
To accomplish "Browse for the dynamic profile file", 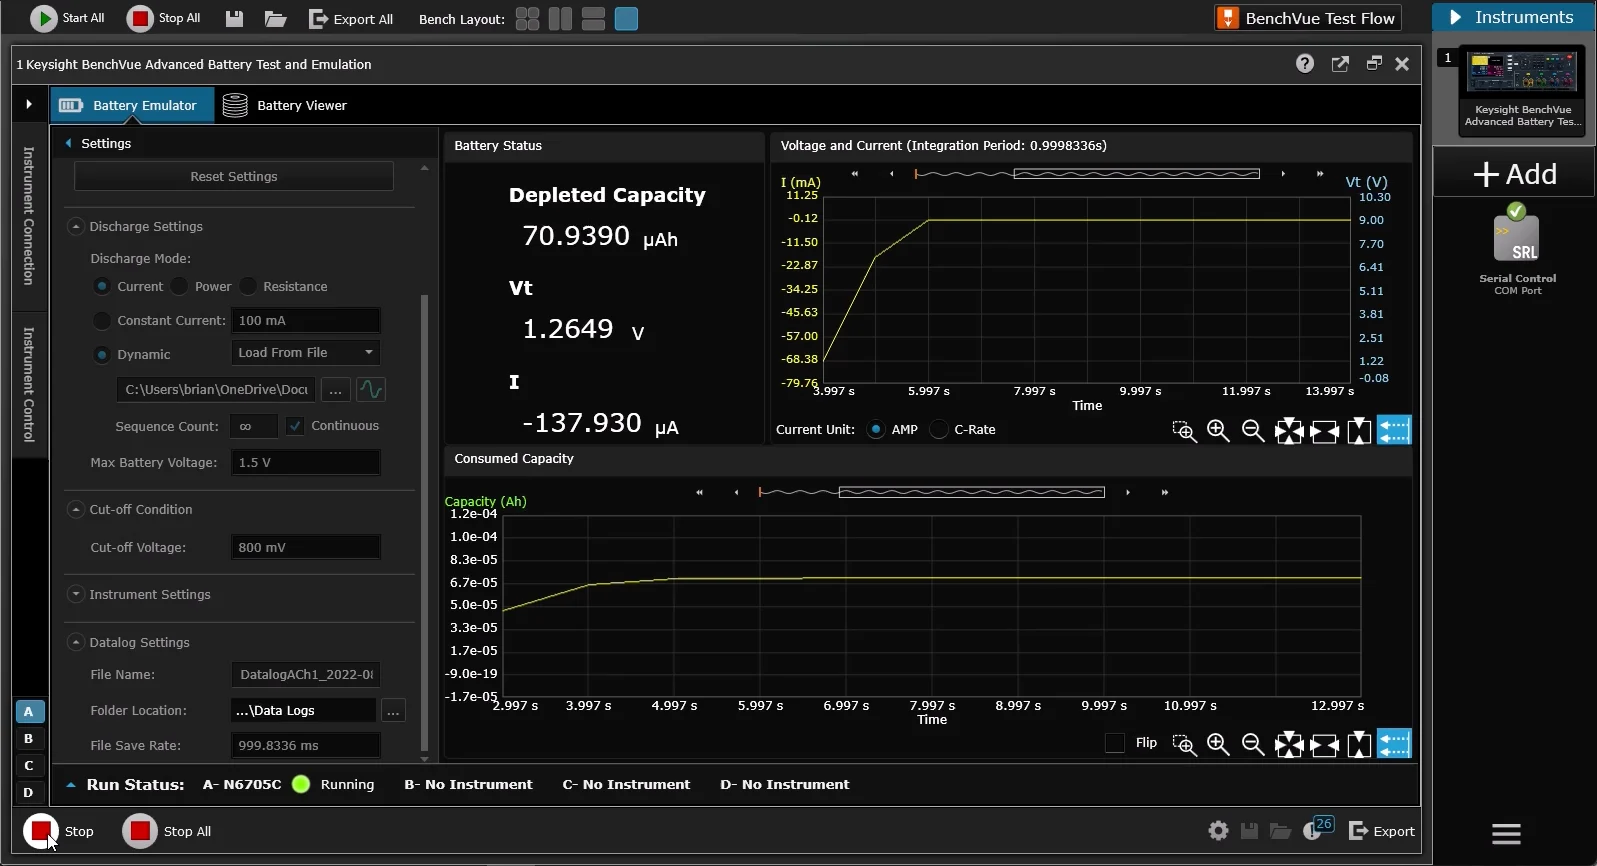I will point(336,389).
